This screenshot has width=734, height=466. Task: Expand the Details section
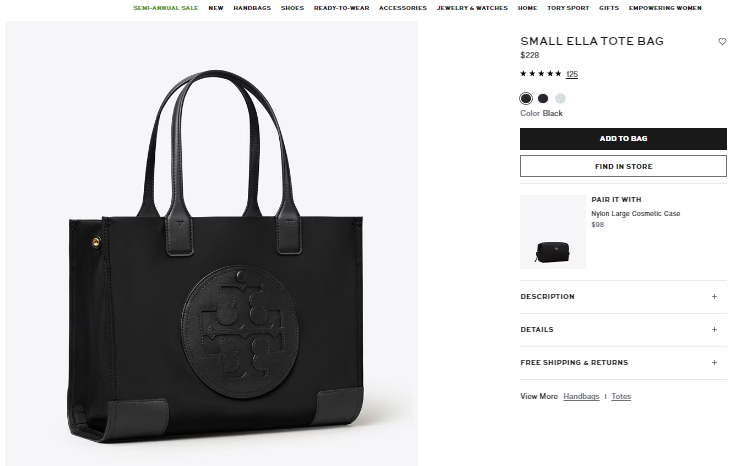(623, 330)
